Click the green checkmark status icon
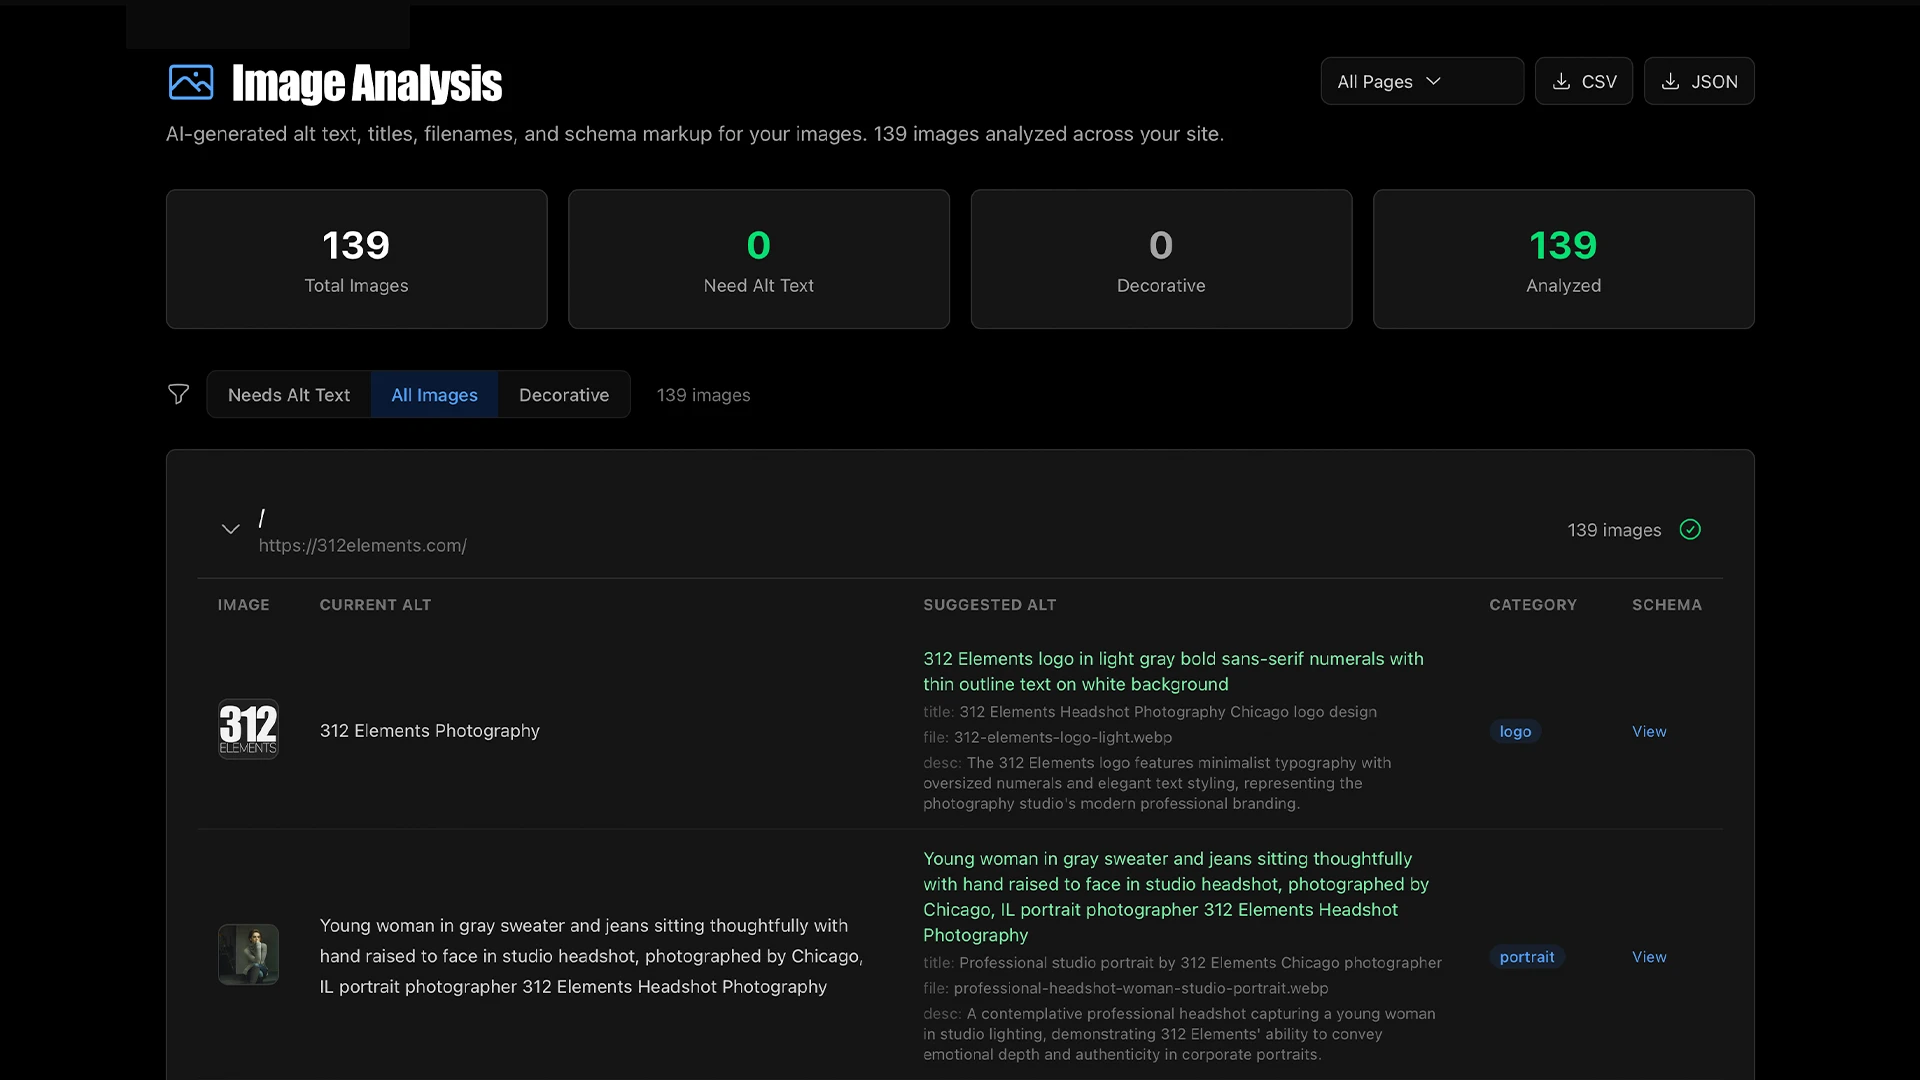 [1690, 530]
